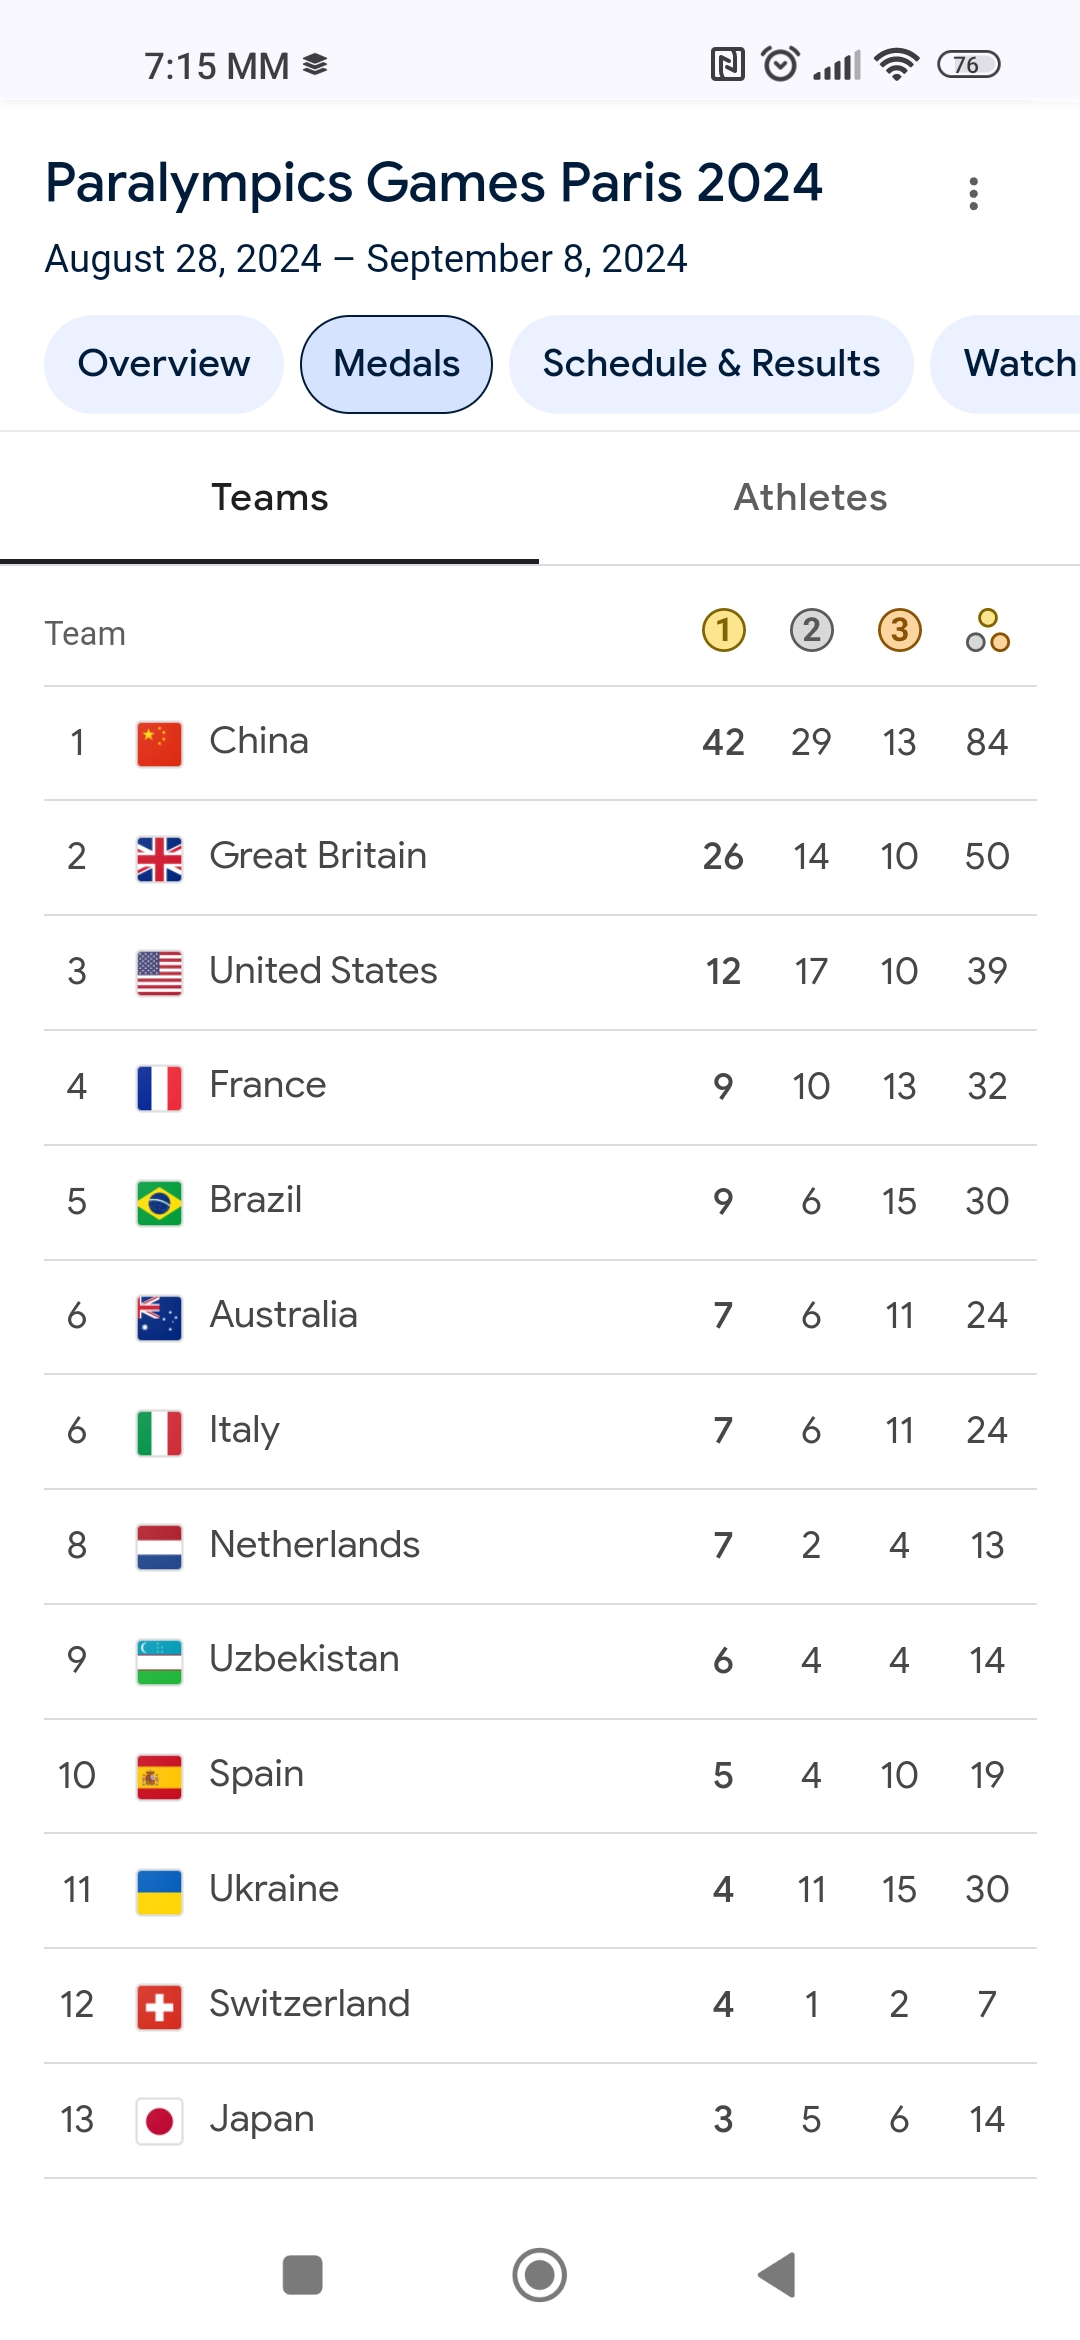Tap the China flag icon

click(159, 743)
